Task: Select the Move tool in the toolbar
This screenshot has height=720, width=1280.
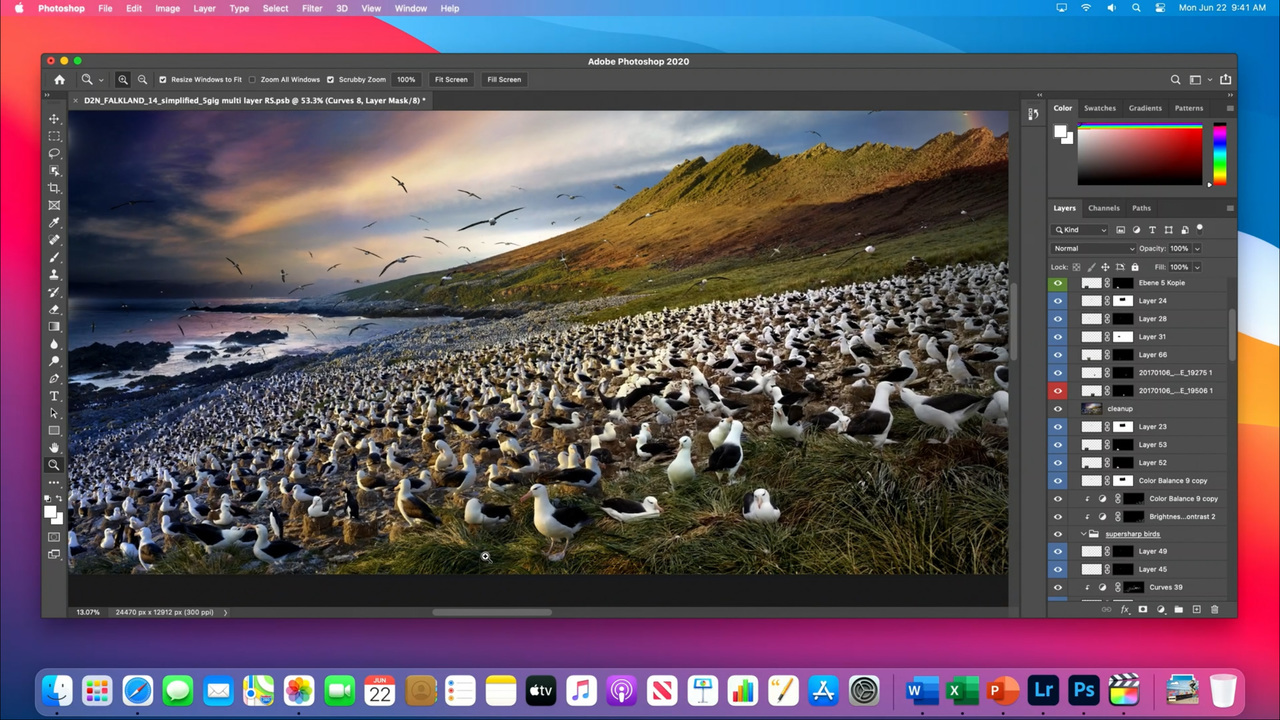Action: (x=54, y=119)
